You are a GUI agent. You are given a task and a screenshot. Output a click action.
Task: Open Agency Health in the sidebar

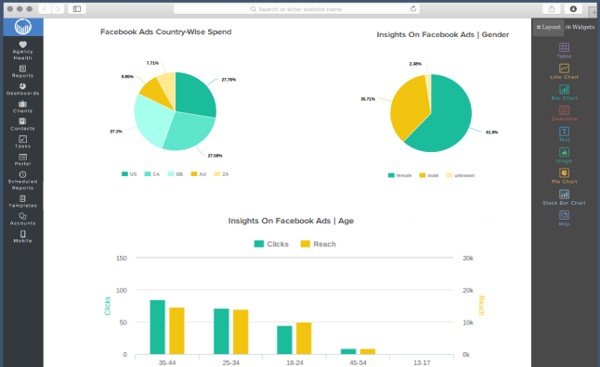pyautogui.click(x=23, y=51)
